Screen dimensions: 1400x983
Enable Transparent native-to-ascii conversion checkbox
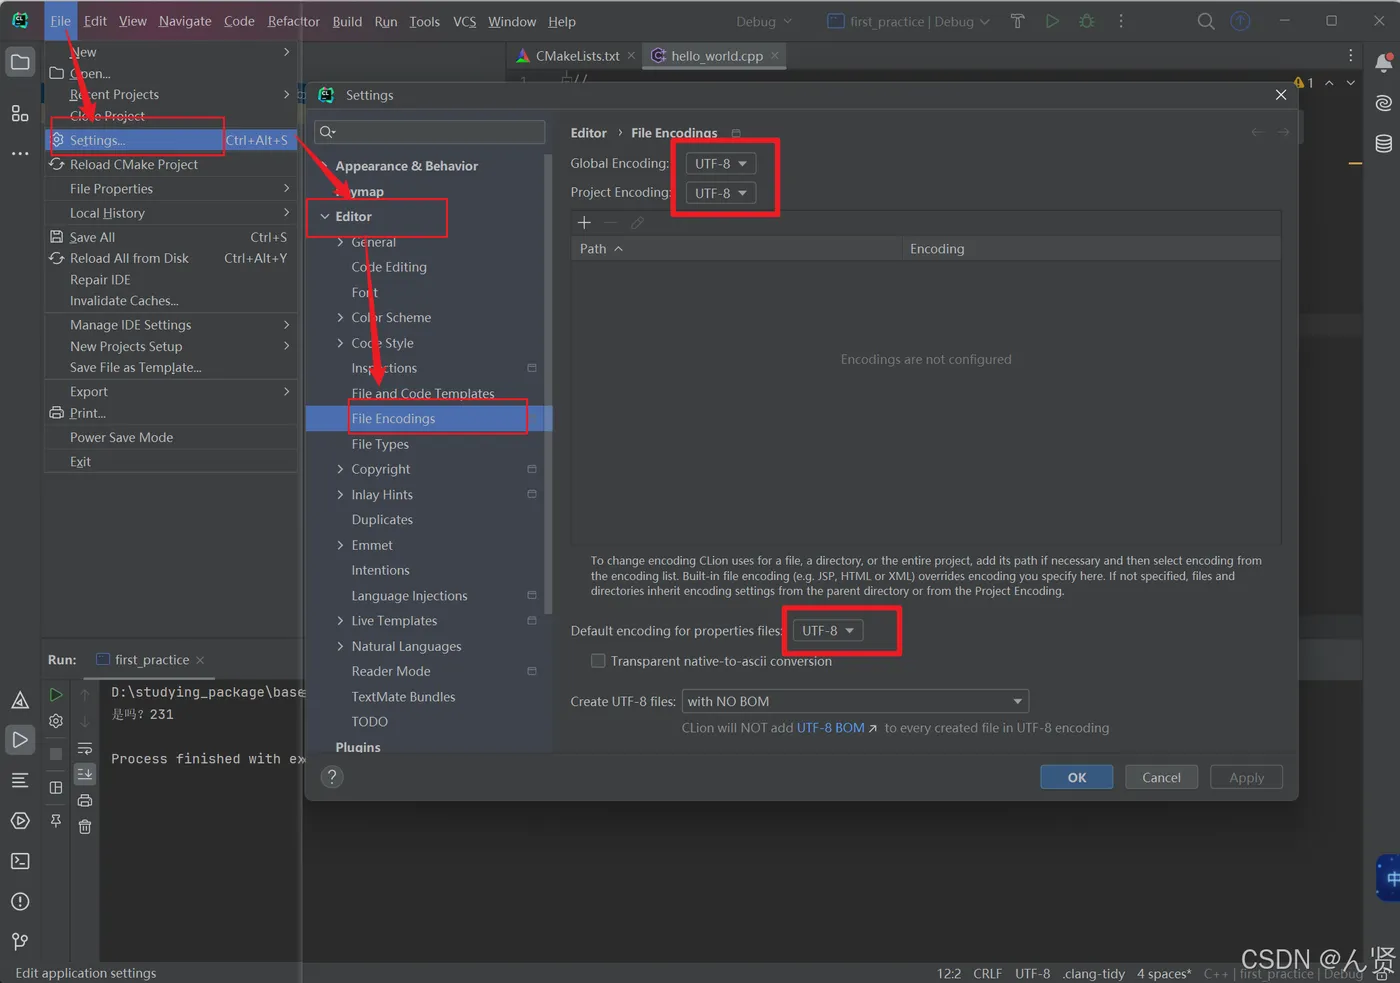598,661
